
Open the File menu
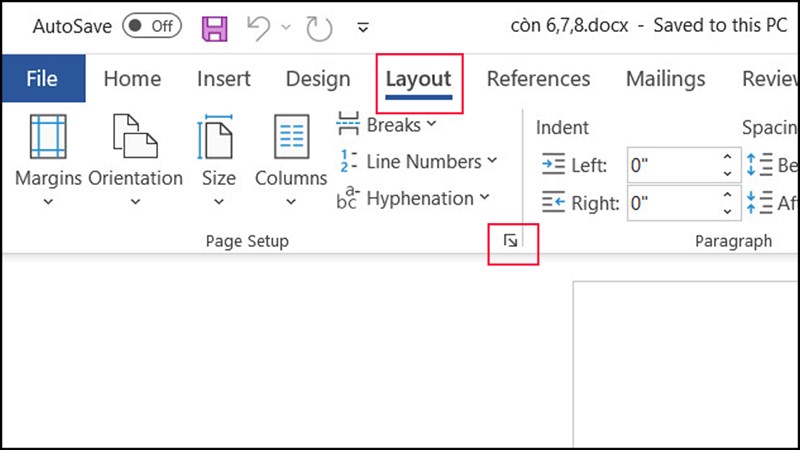click(42, 79)
